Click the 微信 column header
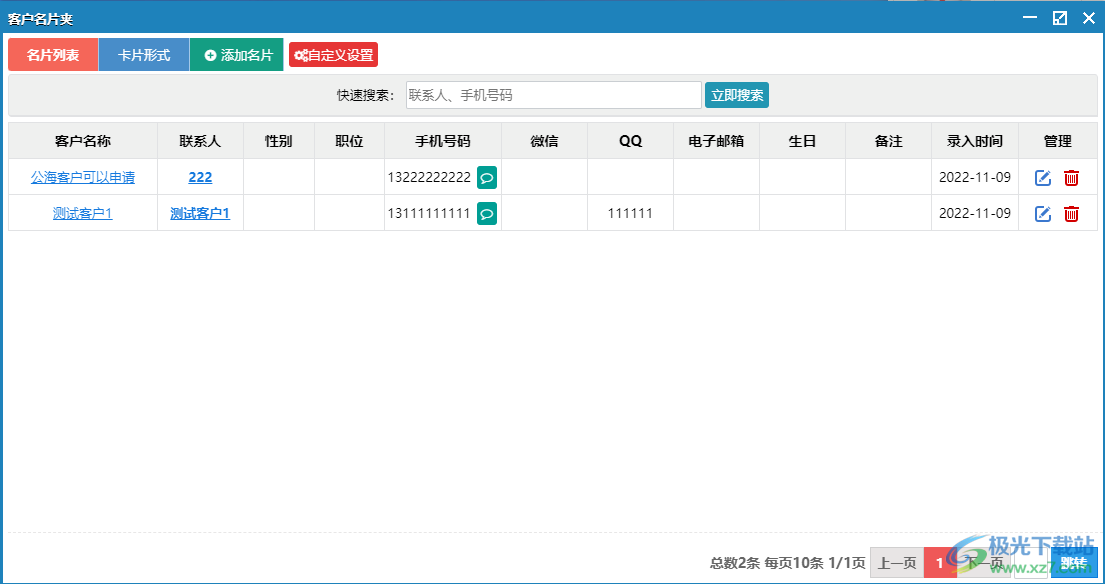 click(x=544, y=141)
